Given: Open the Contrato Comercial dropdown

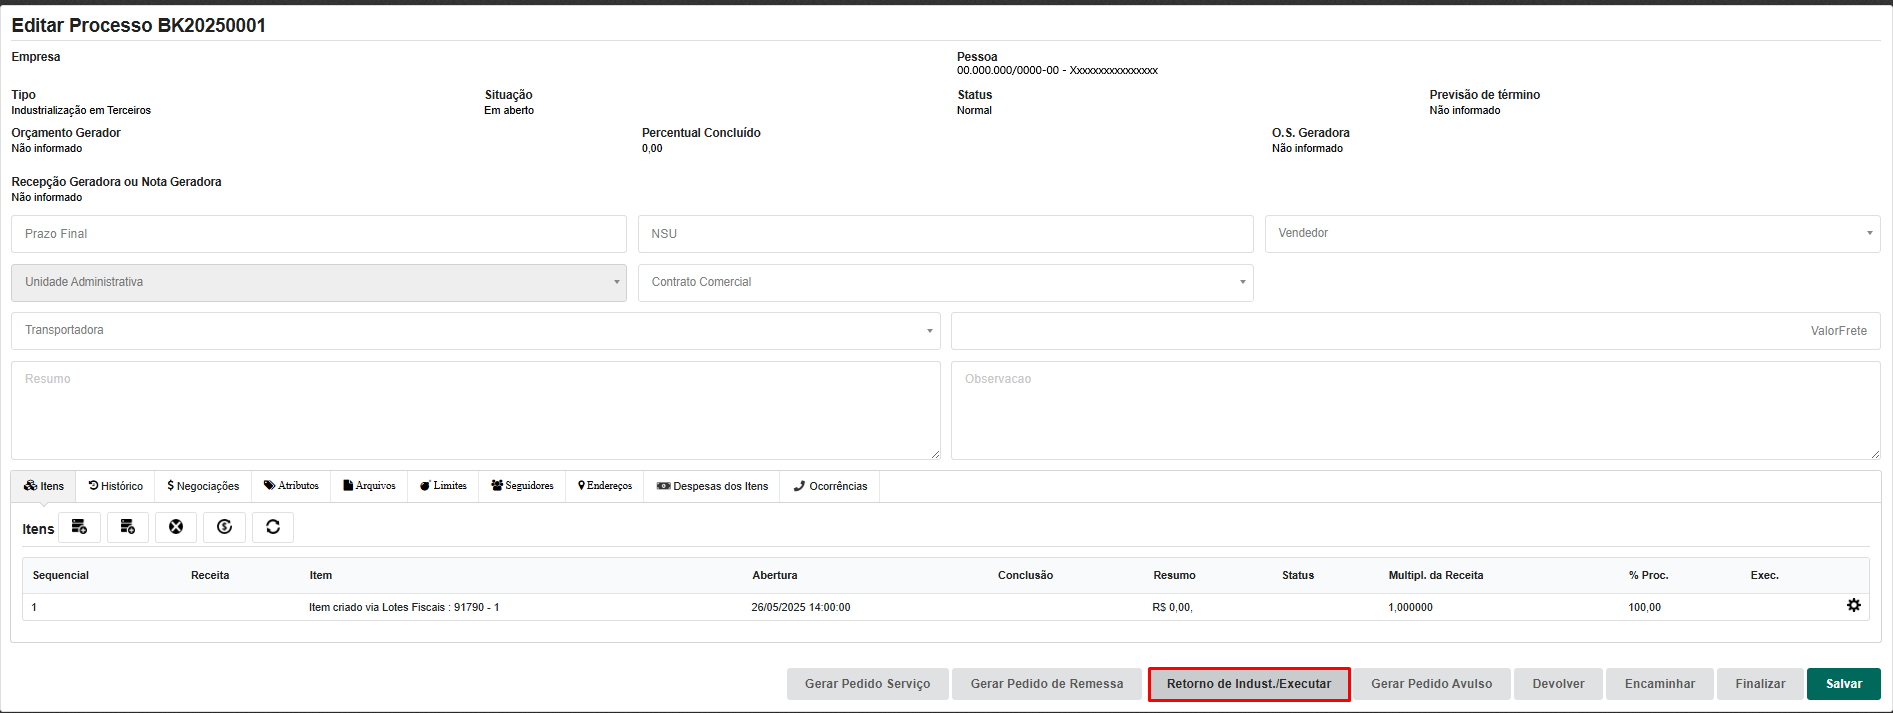Looking at the screenshot, I should coord(945,283).
